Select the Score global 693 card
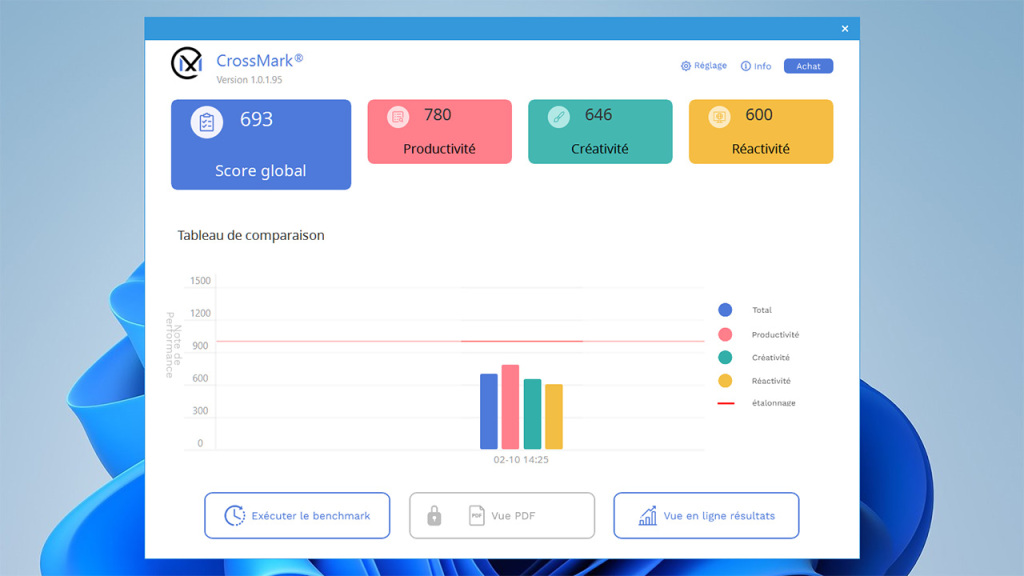Image resolution: width=1024 pixels, height=576 pixels. pyautogui.click(x=261, y=144)
